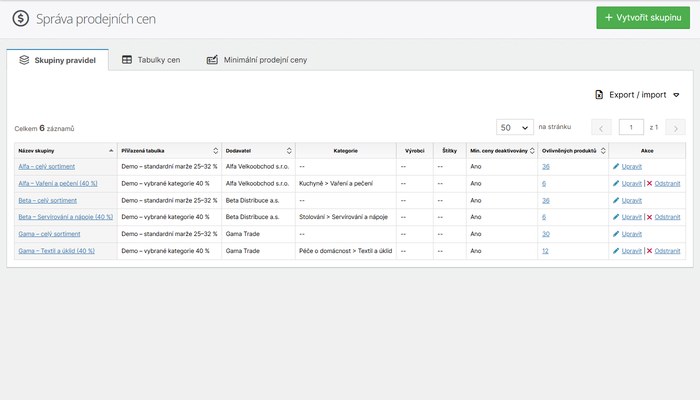This screenshot has height=400, width=700.
Task: Open affected products count 12 for Gama – Textil a úklid
Action: click(545, 251)
